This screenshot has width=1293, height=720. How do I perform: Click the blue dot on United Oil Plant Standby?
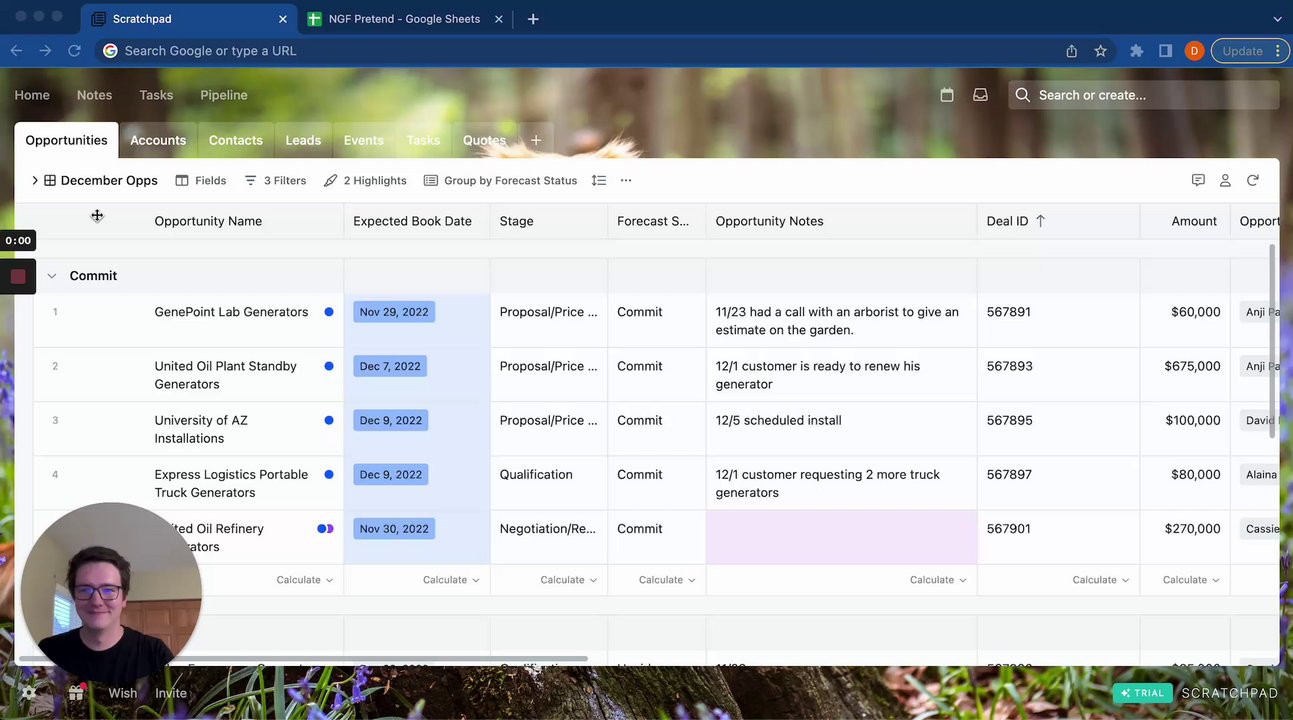[329, 366]
